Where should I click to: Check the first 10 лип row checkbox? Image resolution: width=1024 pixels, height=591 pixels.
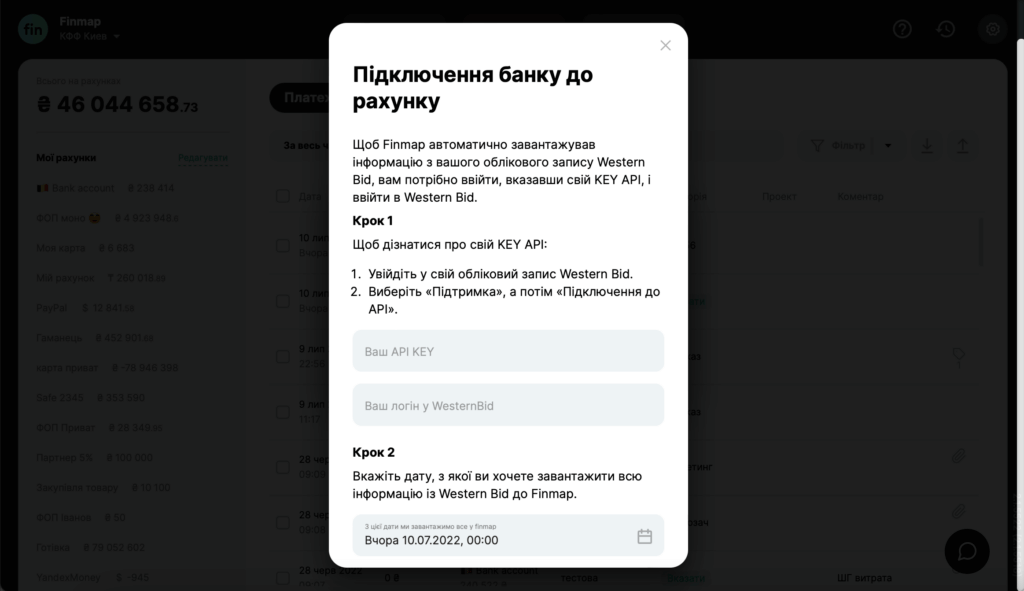pos(283,246)
